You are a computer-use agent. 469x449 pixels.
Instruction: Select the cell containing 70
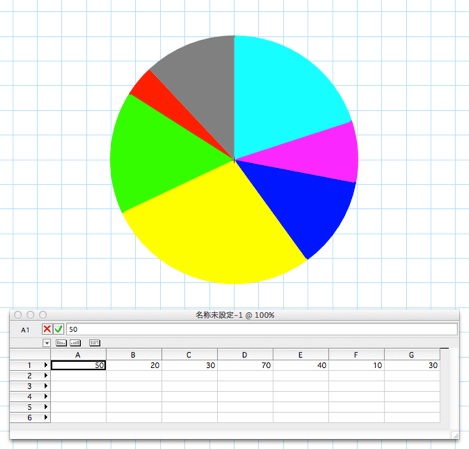tap(245, 365)
